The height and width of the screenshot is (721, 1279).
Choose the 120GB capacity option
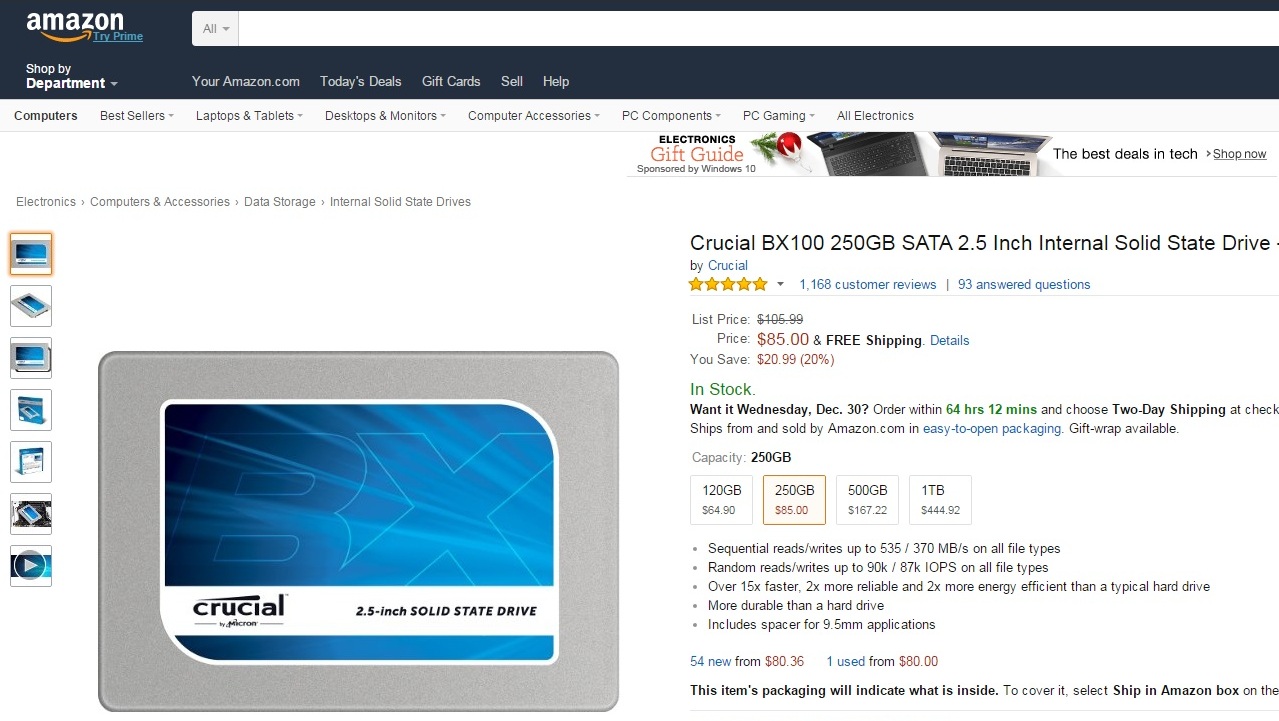[x=721, y=500]
